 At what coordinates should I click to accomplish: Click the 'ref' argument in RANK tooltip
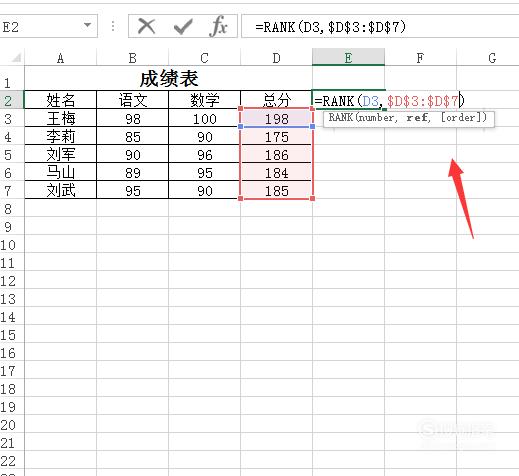click(417, 118)
